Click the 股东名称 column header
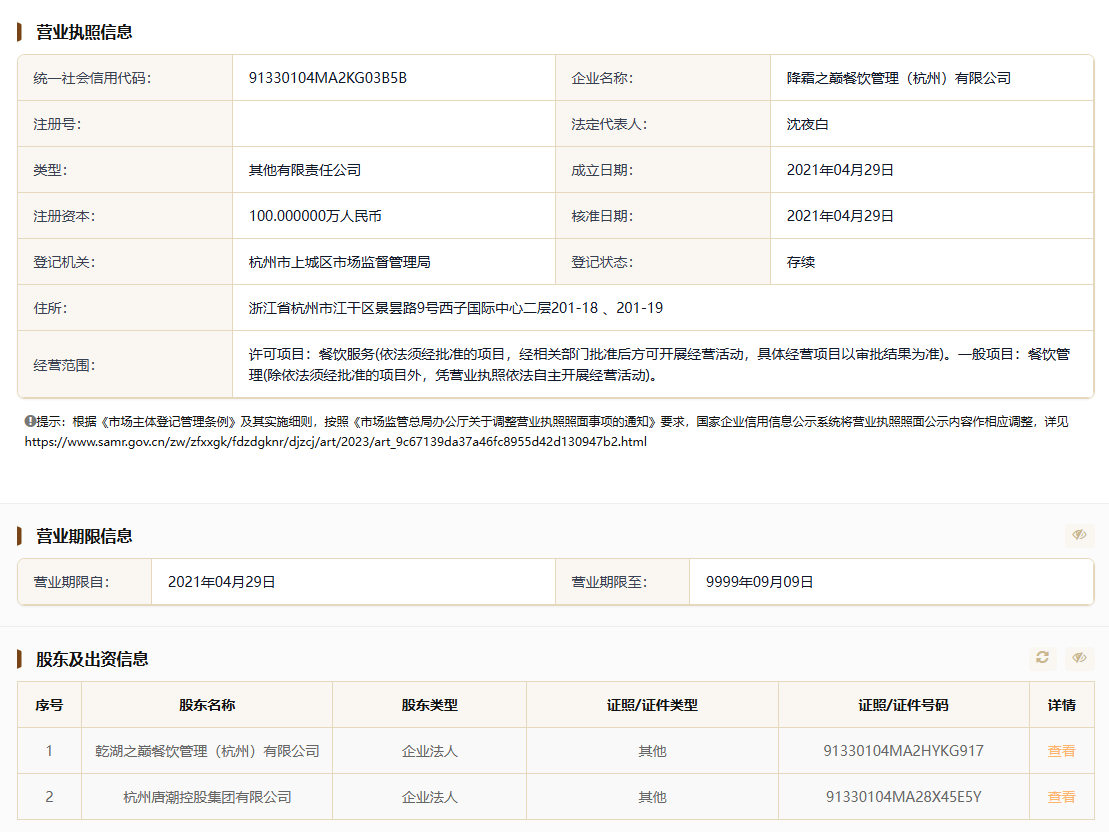The height and width of the screenshot is (832, 1109). (x=207, y=705)
